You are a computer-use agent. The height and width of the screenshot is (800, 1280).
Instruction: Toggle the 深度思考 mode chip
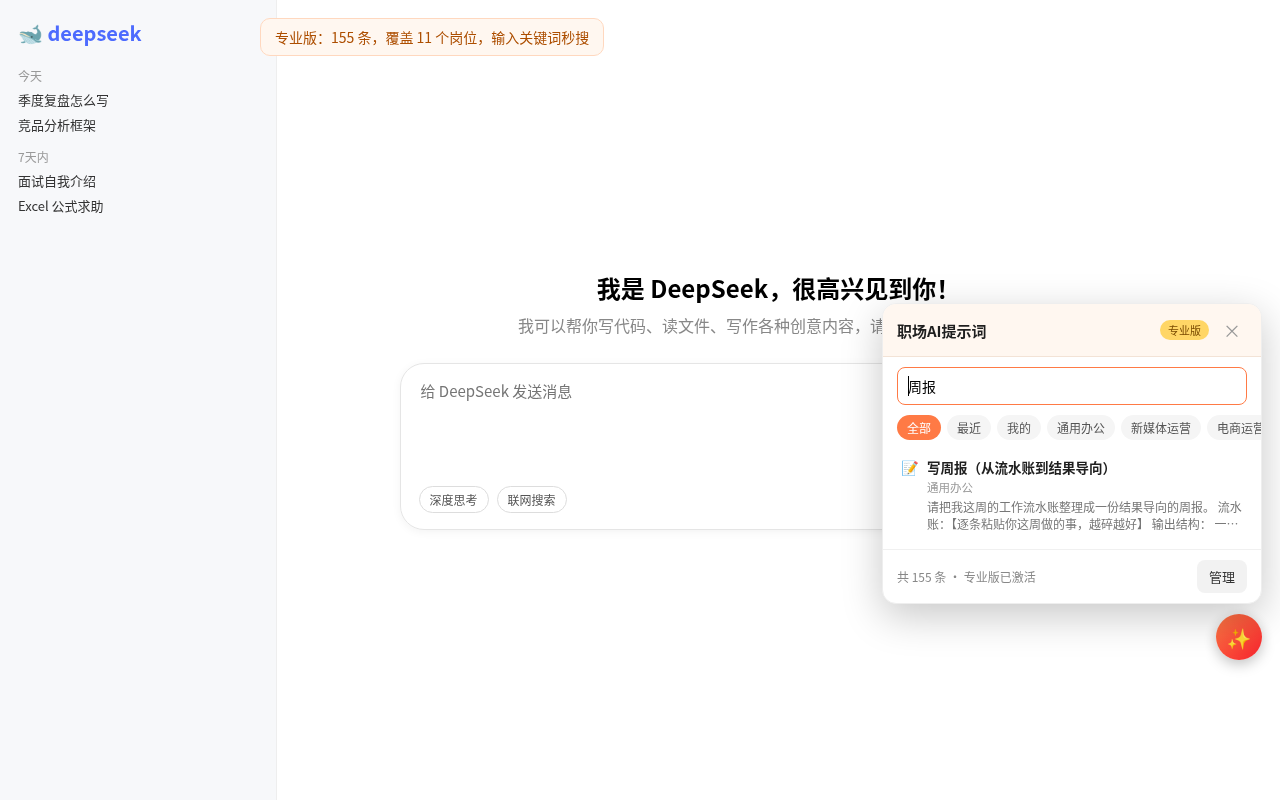[x=454, y=500]
